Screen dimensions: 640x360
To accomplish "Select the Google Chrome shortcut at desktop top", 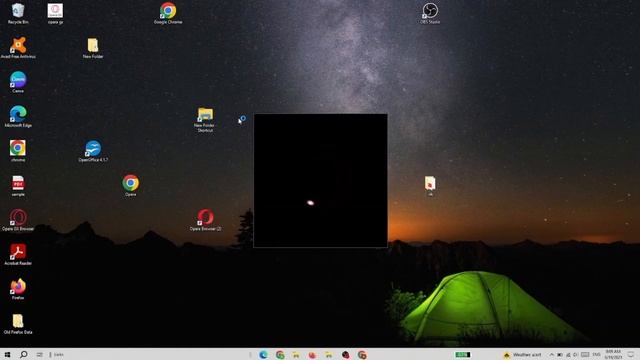I will (x=168, y=13).
